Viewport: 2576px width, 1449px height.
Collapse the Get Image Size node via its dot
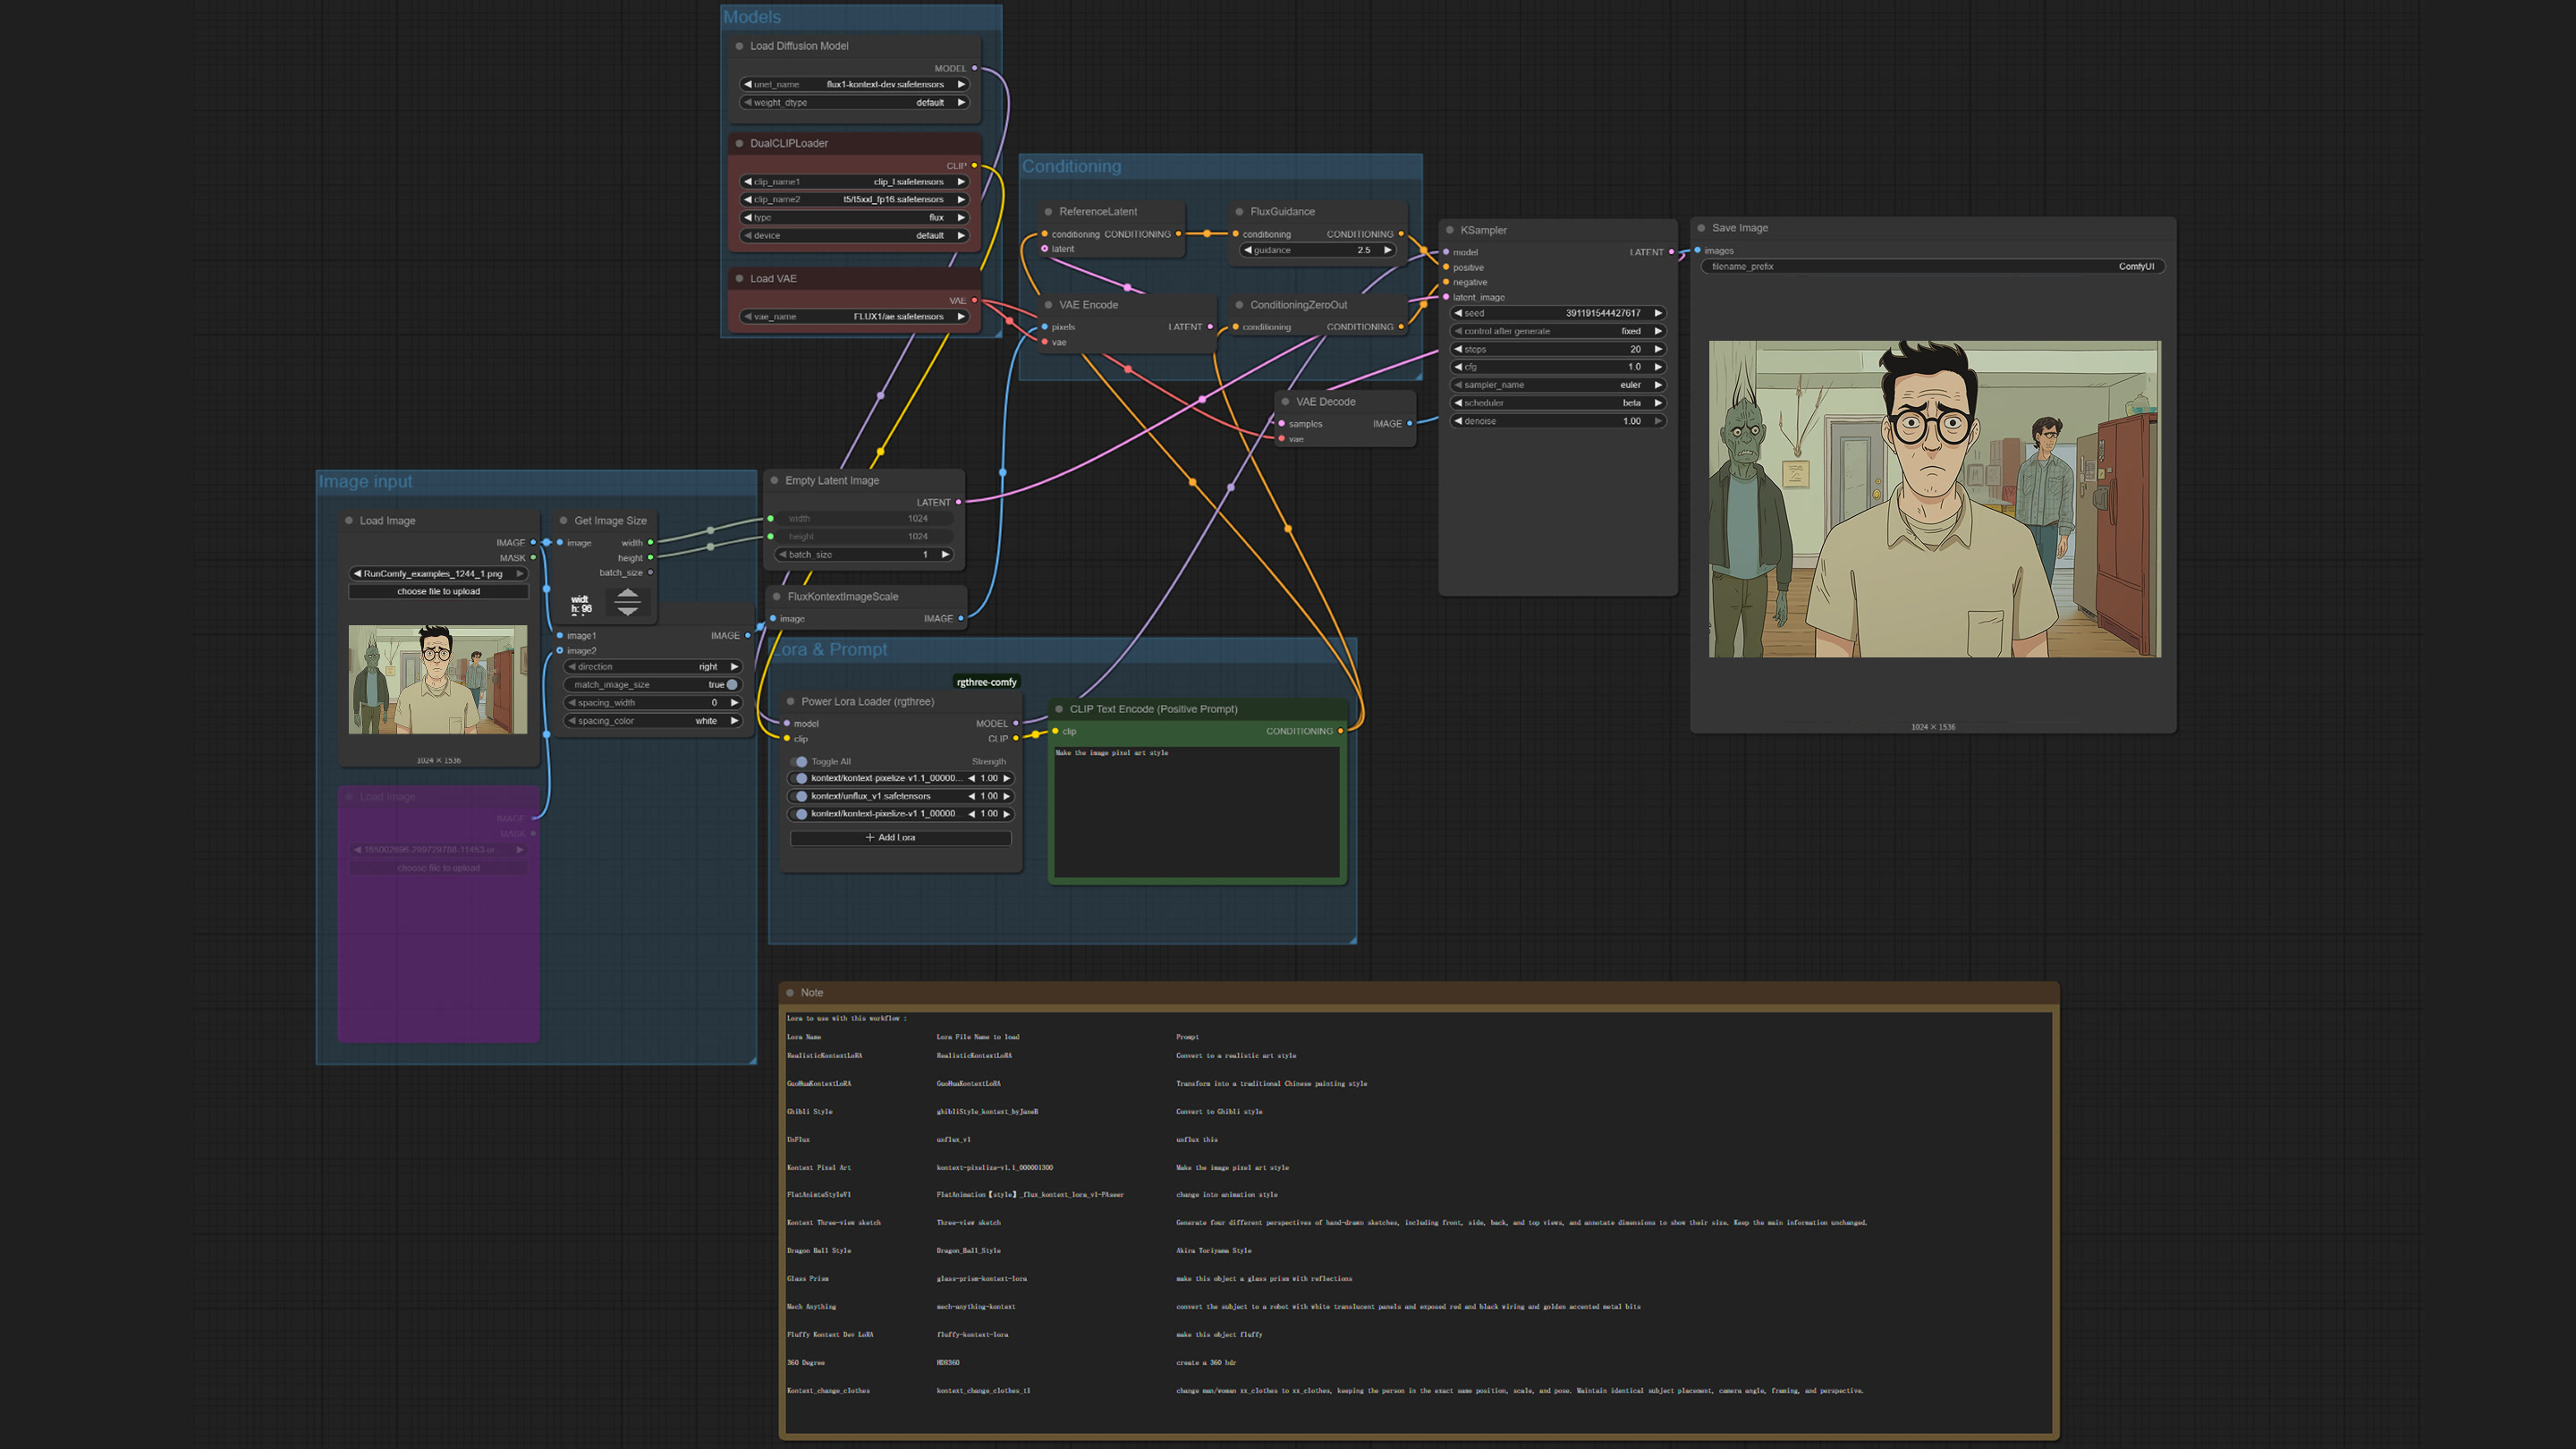[563, 521]
